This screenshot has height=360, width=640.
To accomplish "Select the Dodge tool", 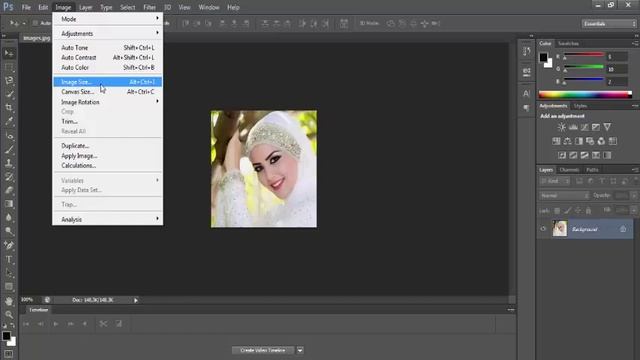I will [x=9, y=231].
